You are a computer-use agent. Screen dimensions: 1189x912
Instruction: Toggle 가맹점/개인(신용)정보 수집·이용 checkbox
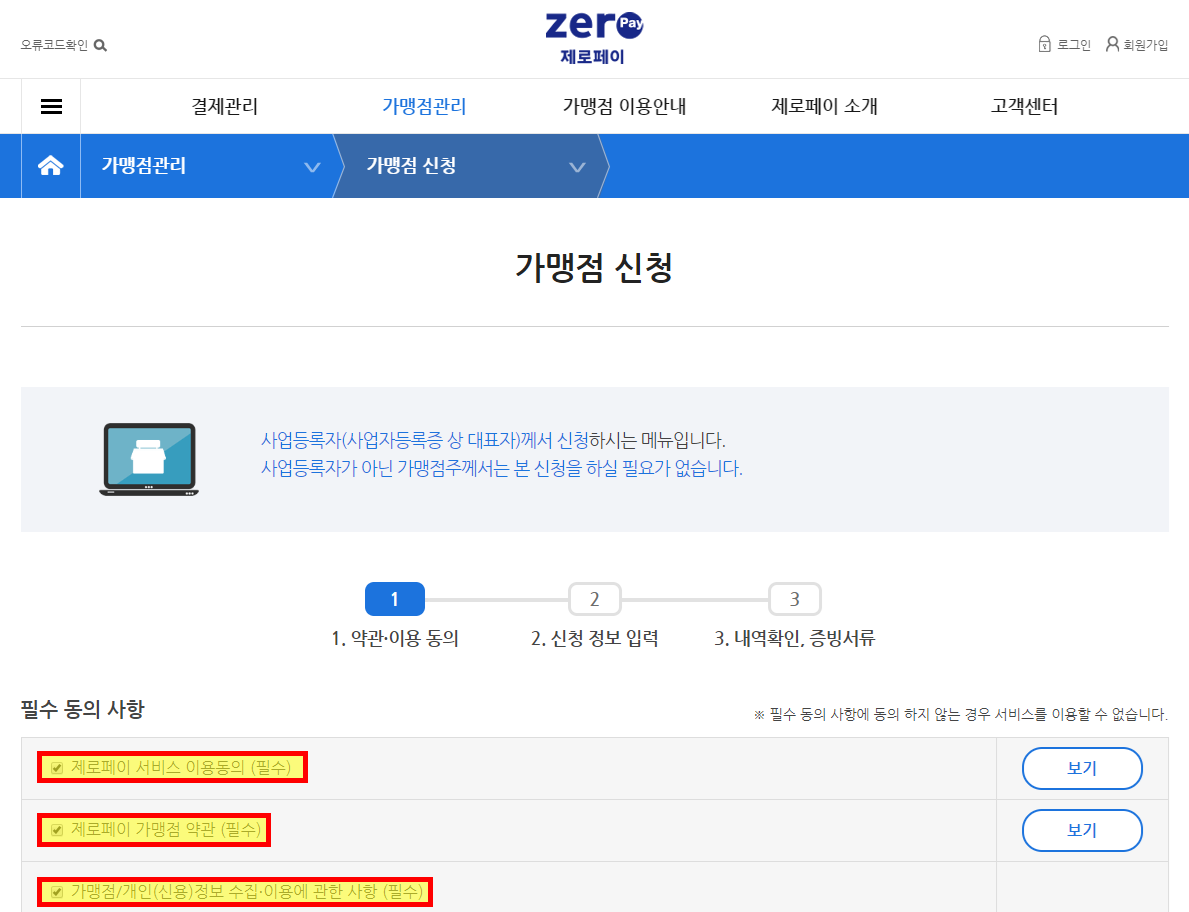(57, 892)
